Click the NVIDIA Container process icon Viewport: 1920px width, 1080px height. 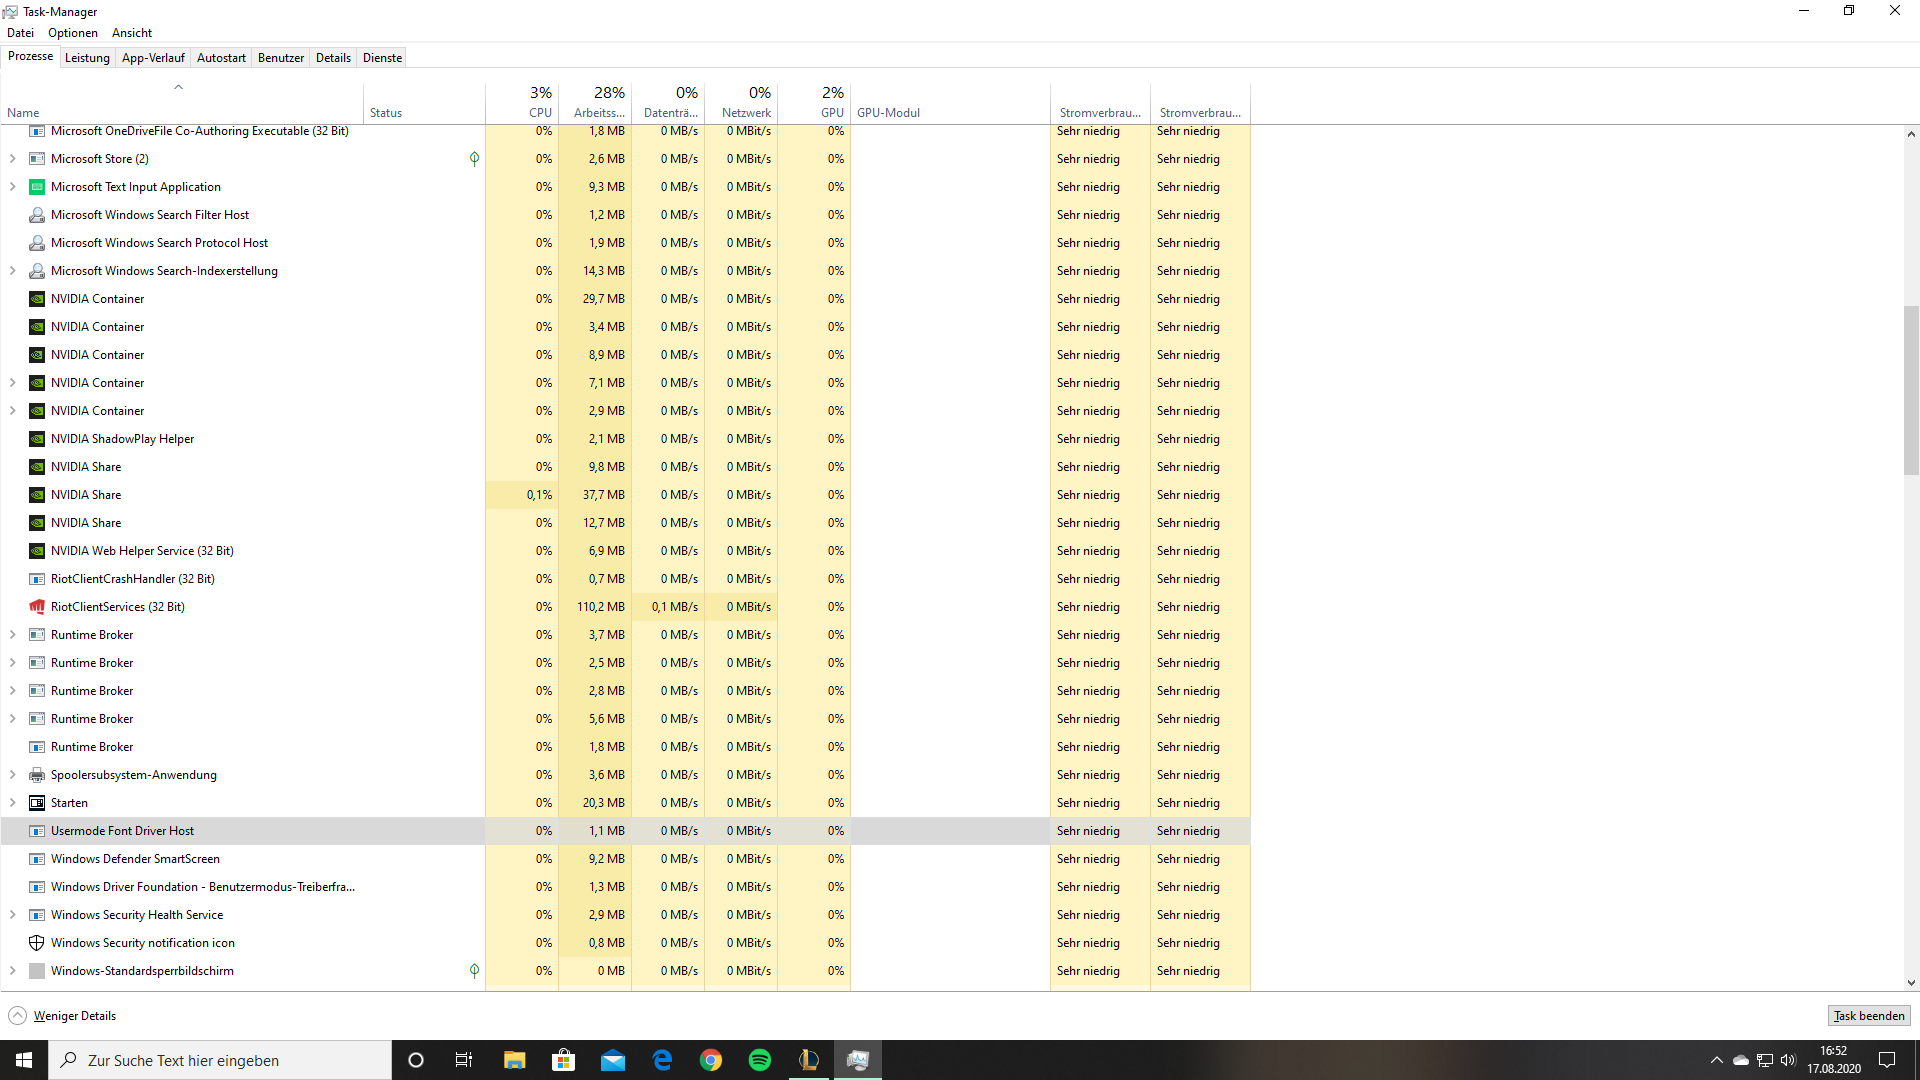point(37,298)
